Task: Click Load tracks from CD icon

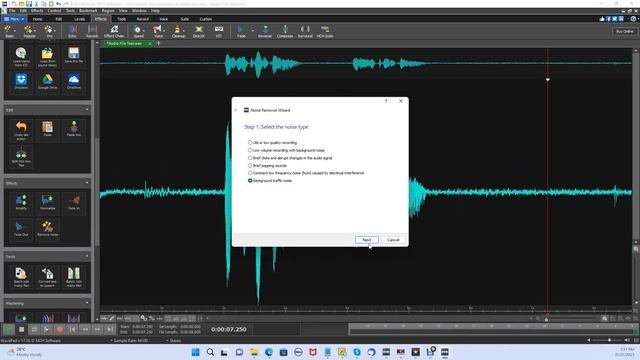Action: tap(21, 57)
